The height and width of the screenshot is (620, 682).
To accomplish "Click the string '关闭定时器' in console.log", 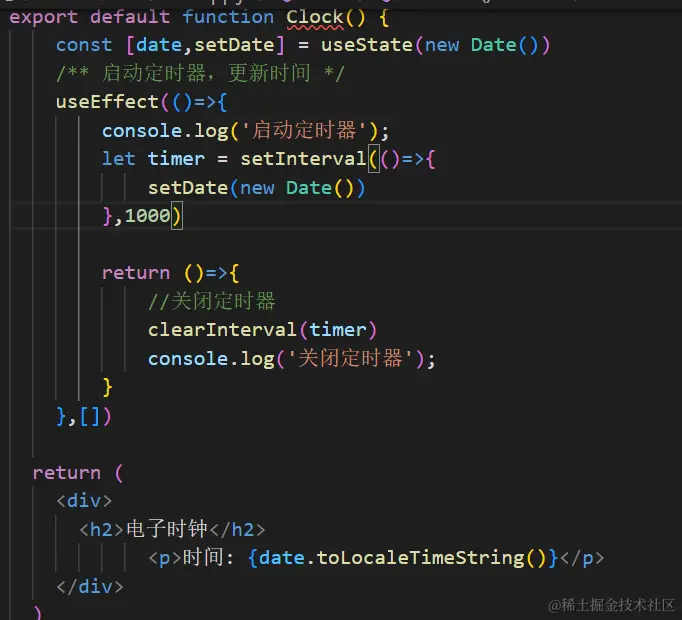I will click(350, 359).
